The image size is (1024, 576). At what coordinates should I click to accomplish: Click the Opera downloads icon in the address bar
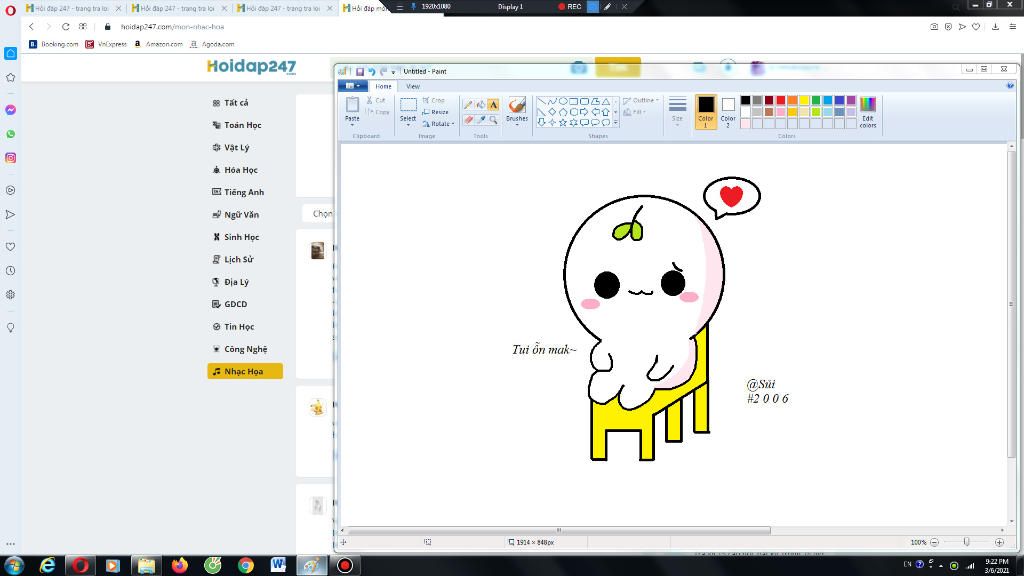coord(995,27)
